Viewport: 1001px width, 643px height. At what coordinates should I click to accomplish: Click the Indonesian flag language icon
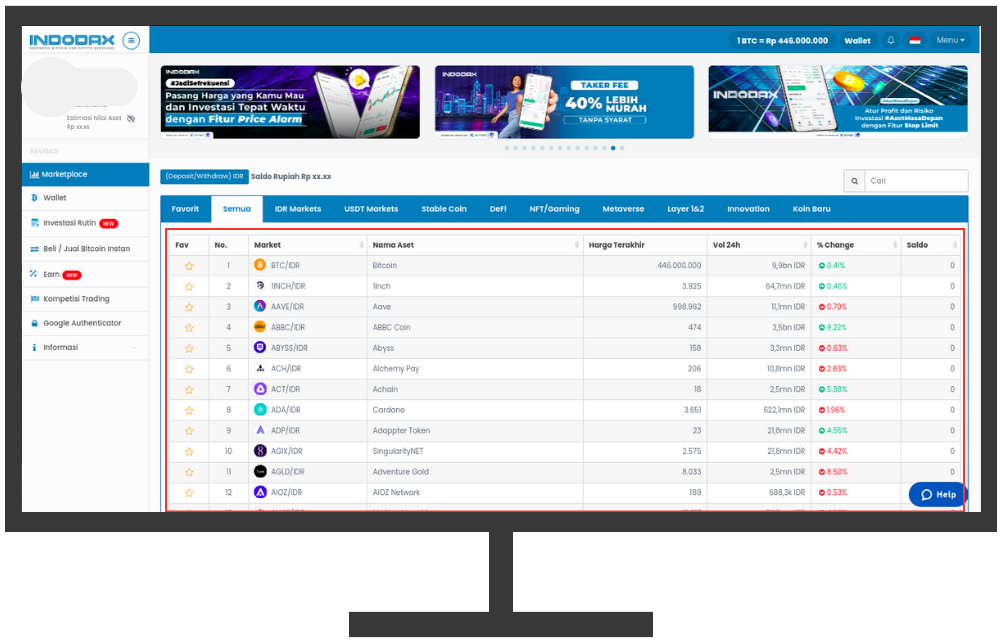click(914, 41)
